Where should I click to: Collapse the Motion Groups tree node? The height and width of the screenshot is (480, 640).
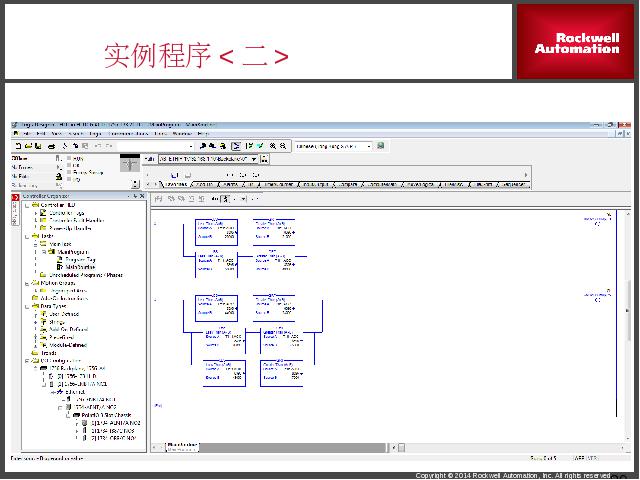tap(27, 283)
